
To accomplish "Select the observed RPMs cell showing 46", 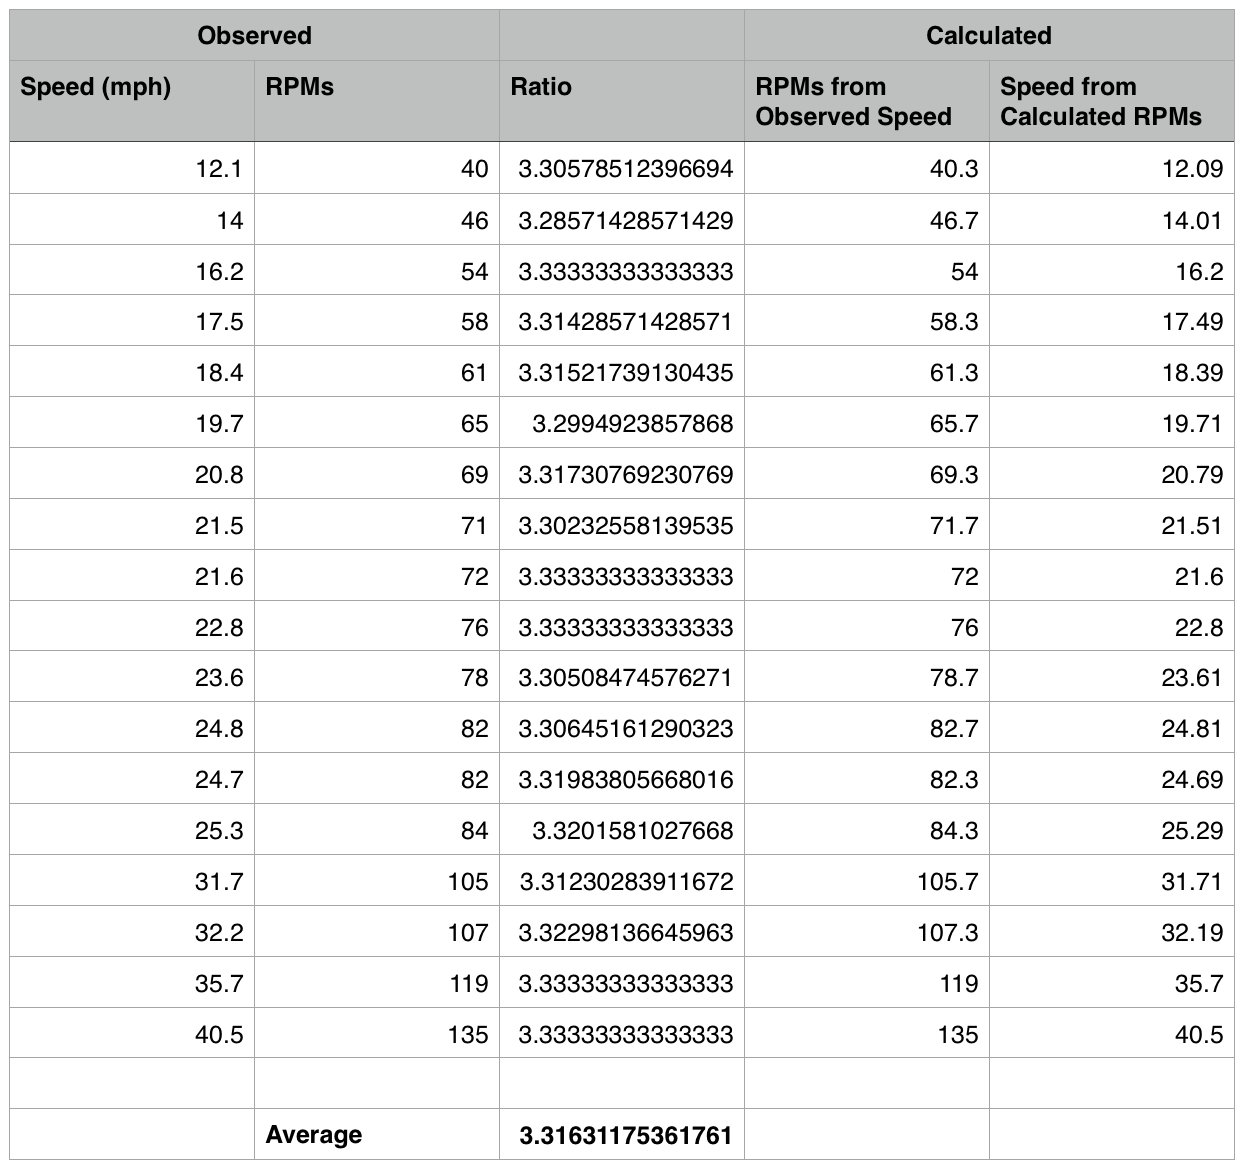I will tap(474, 220).
